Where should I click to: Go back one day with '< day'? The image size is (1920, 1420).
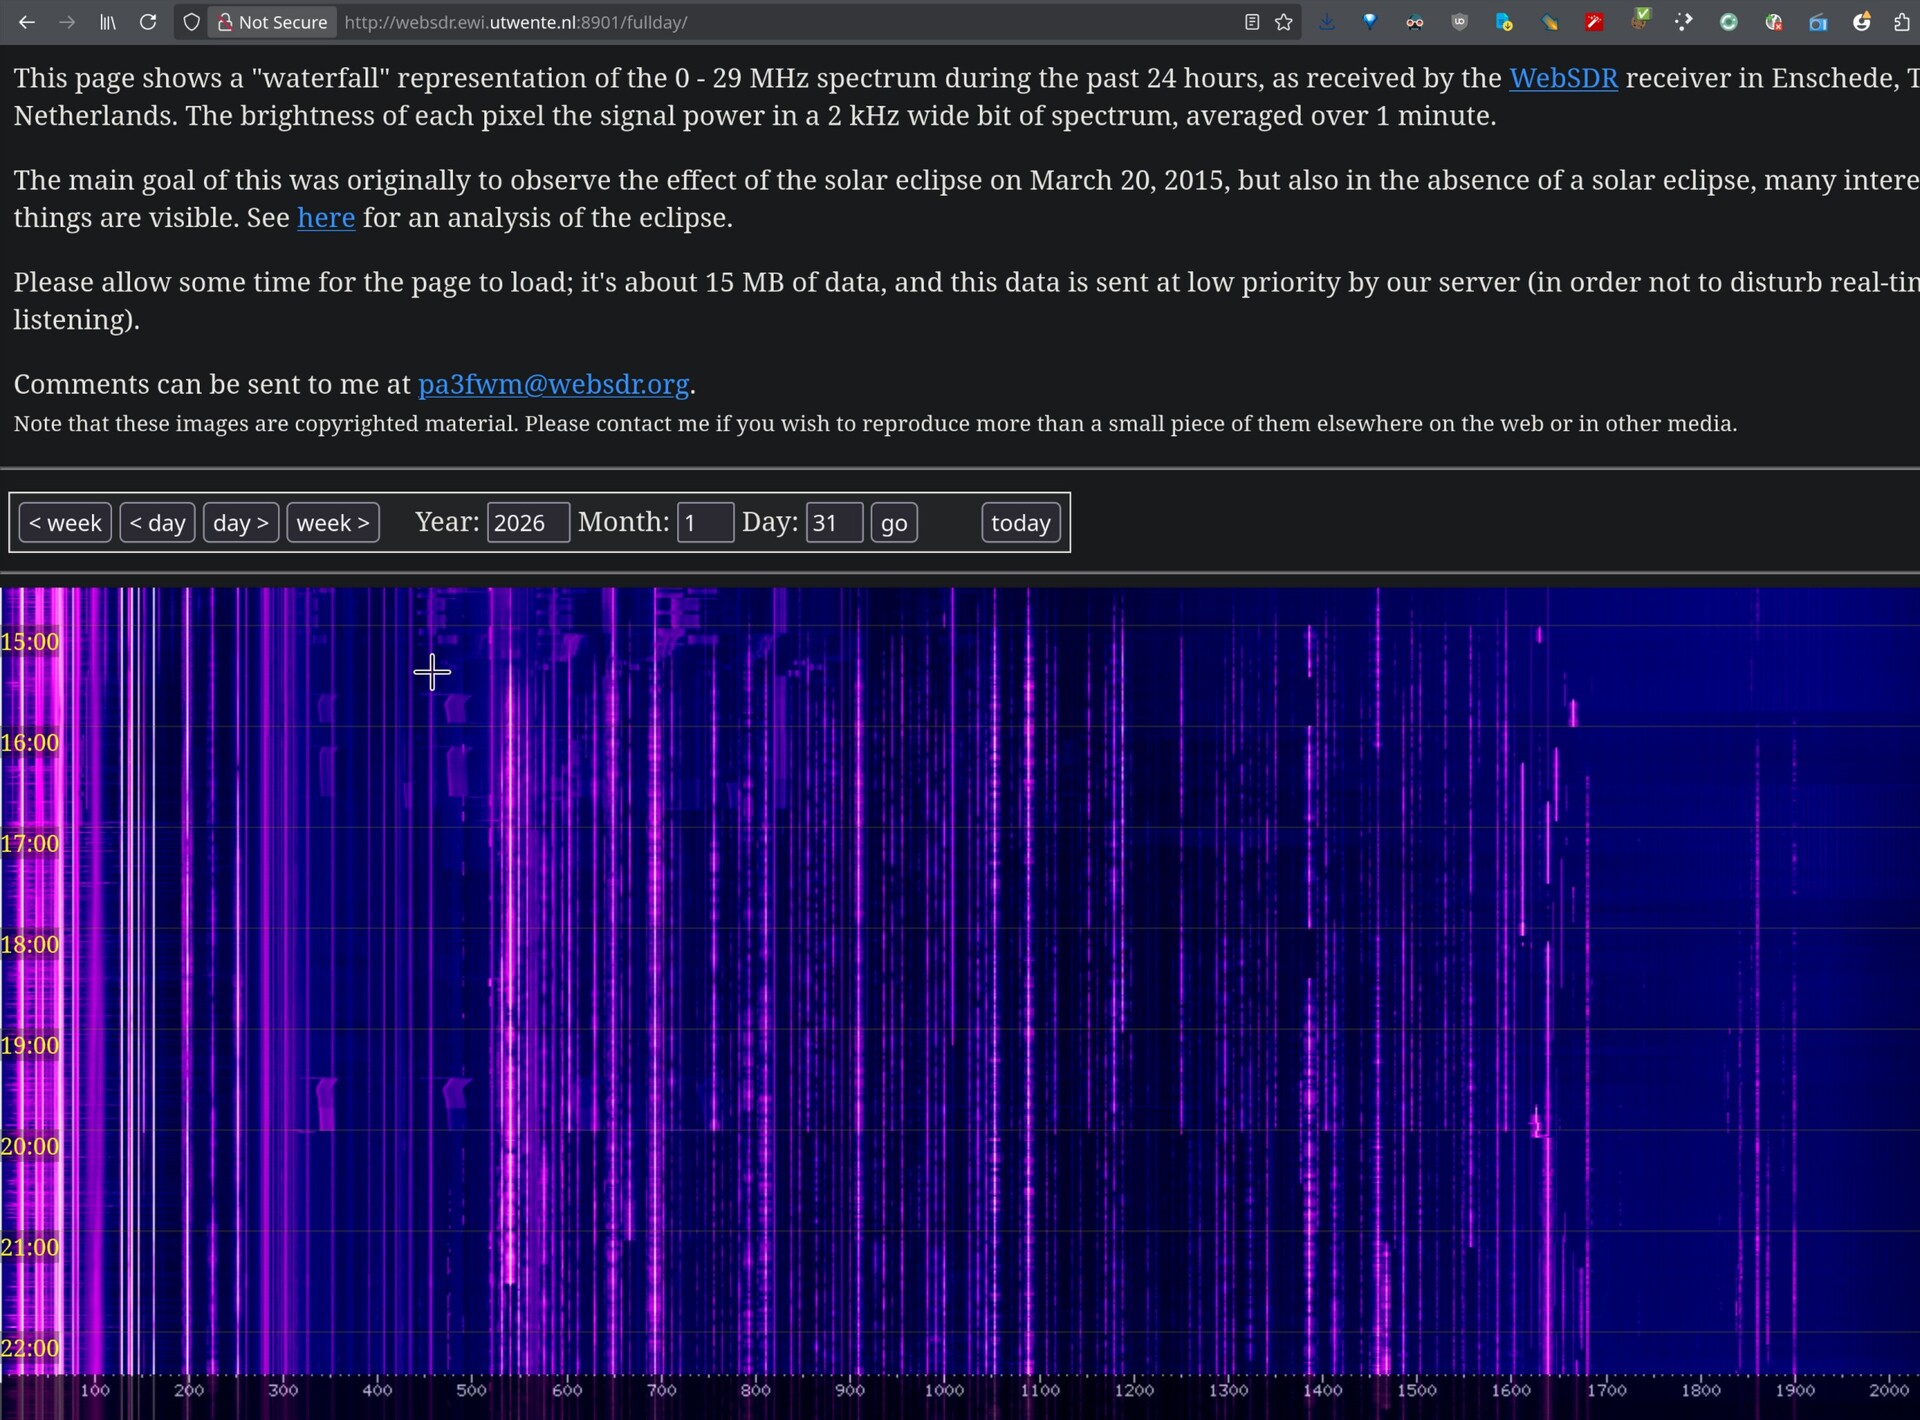157,523
